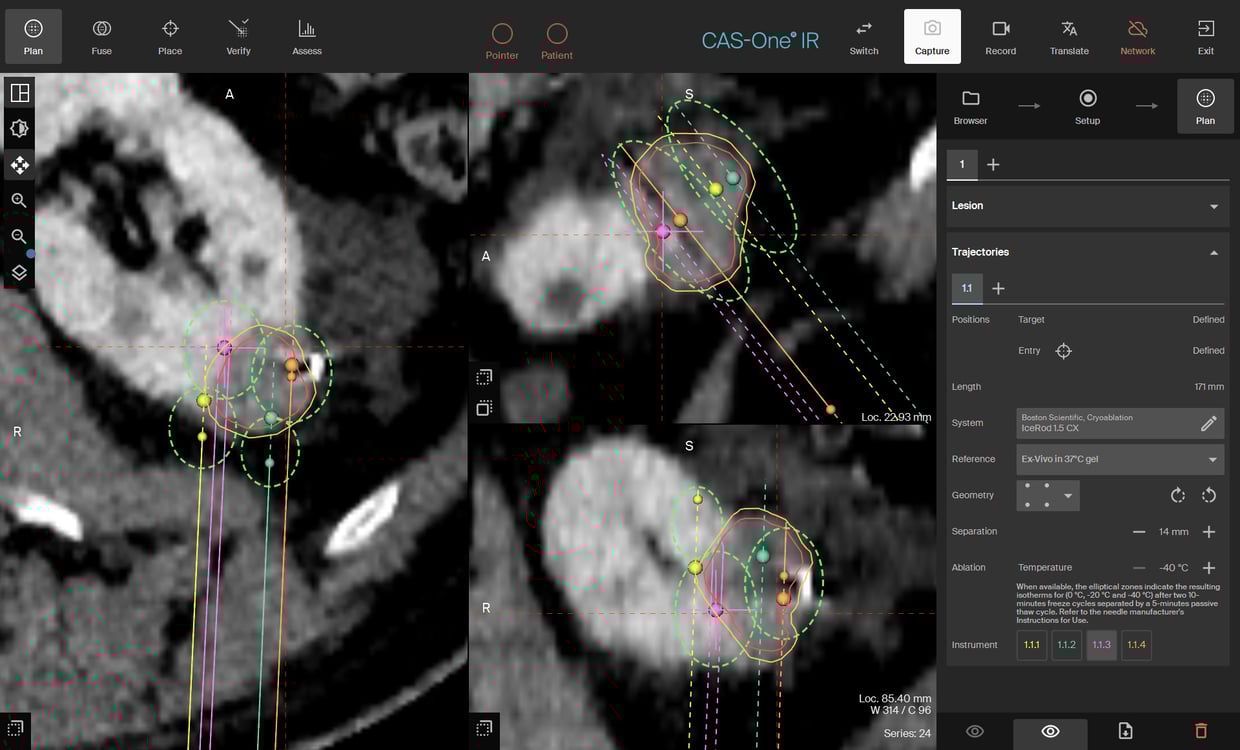
Task: Collapse the Trajectories section
Action: 1088,252
